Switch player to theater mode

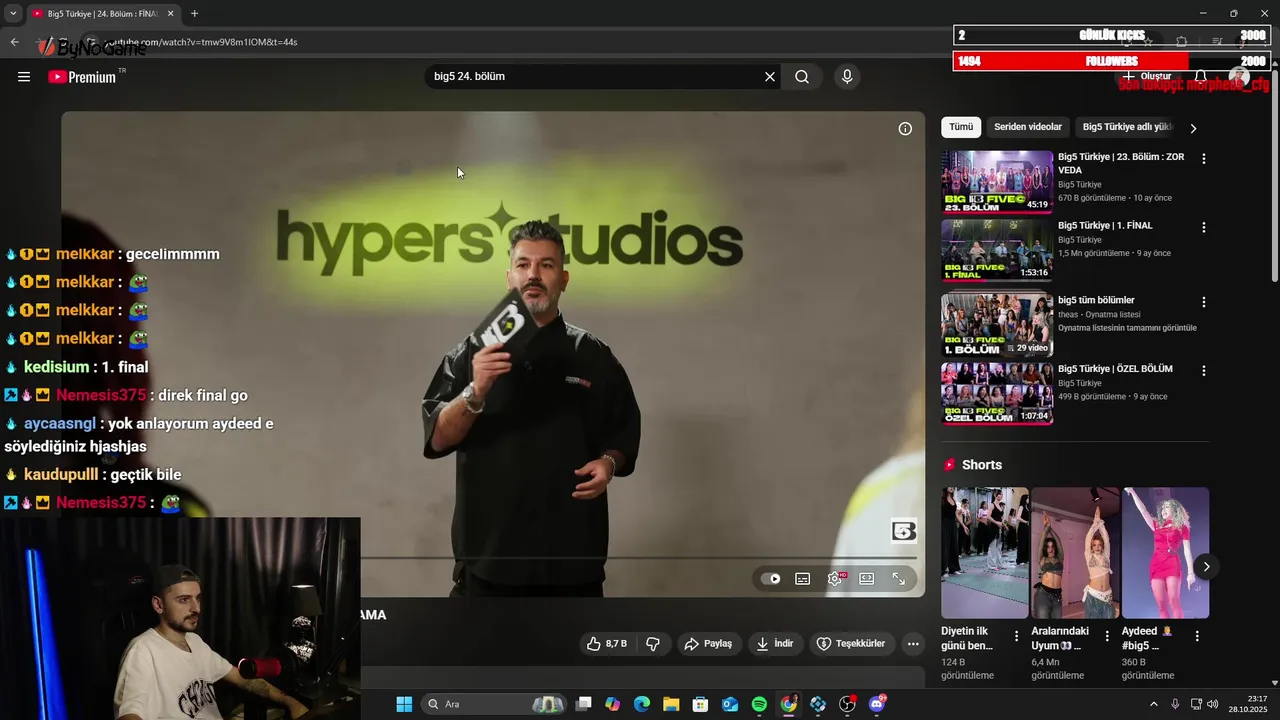click(867, 579)
